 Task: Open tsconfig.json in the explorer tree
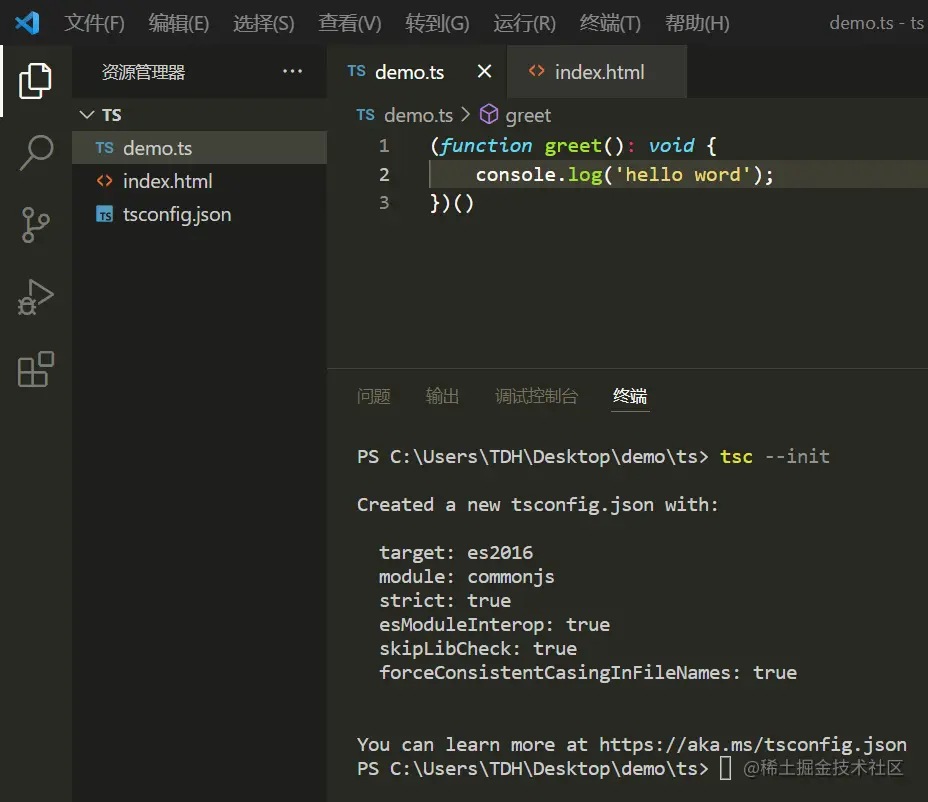pos(199,214)
